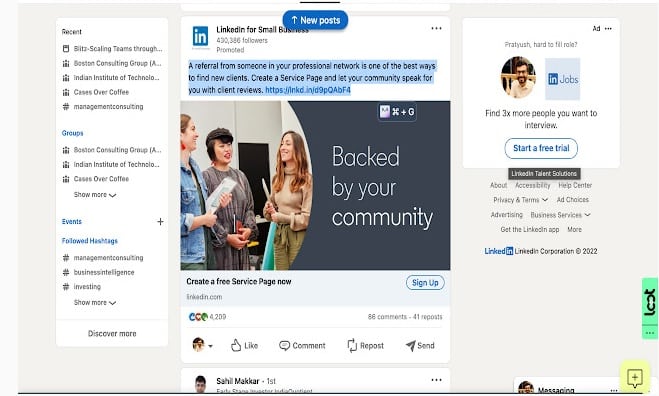Open Cases Over Coffee in Recent
This screenshot has width=659, height=396.
96,92
